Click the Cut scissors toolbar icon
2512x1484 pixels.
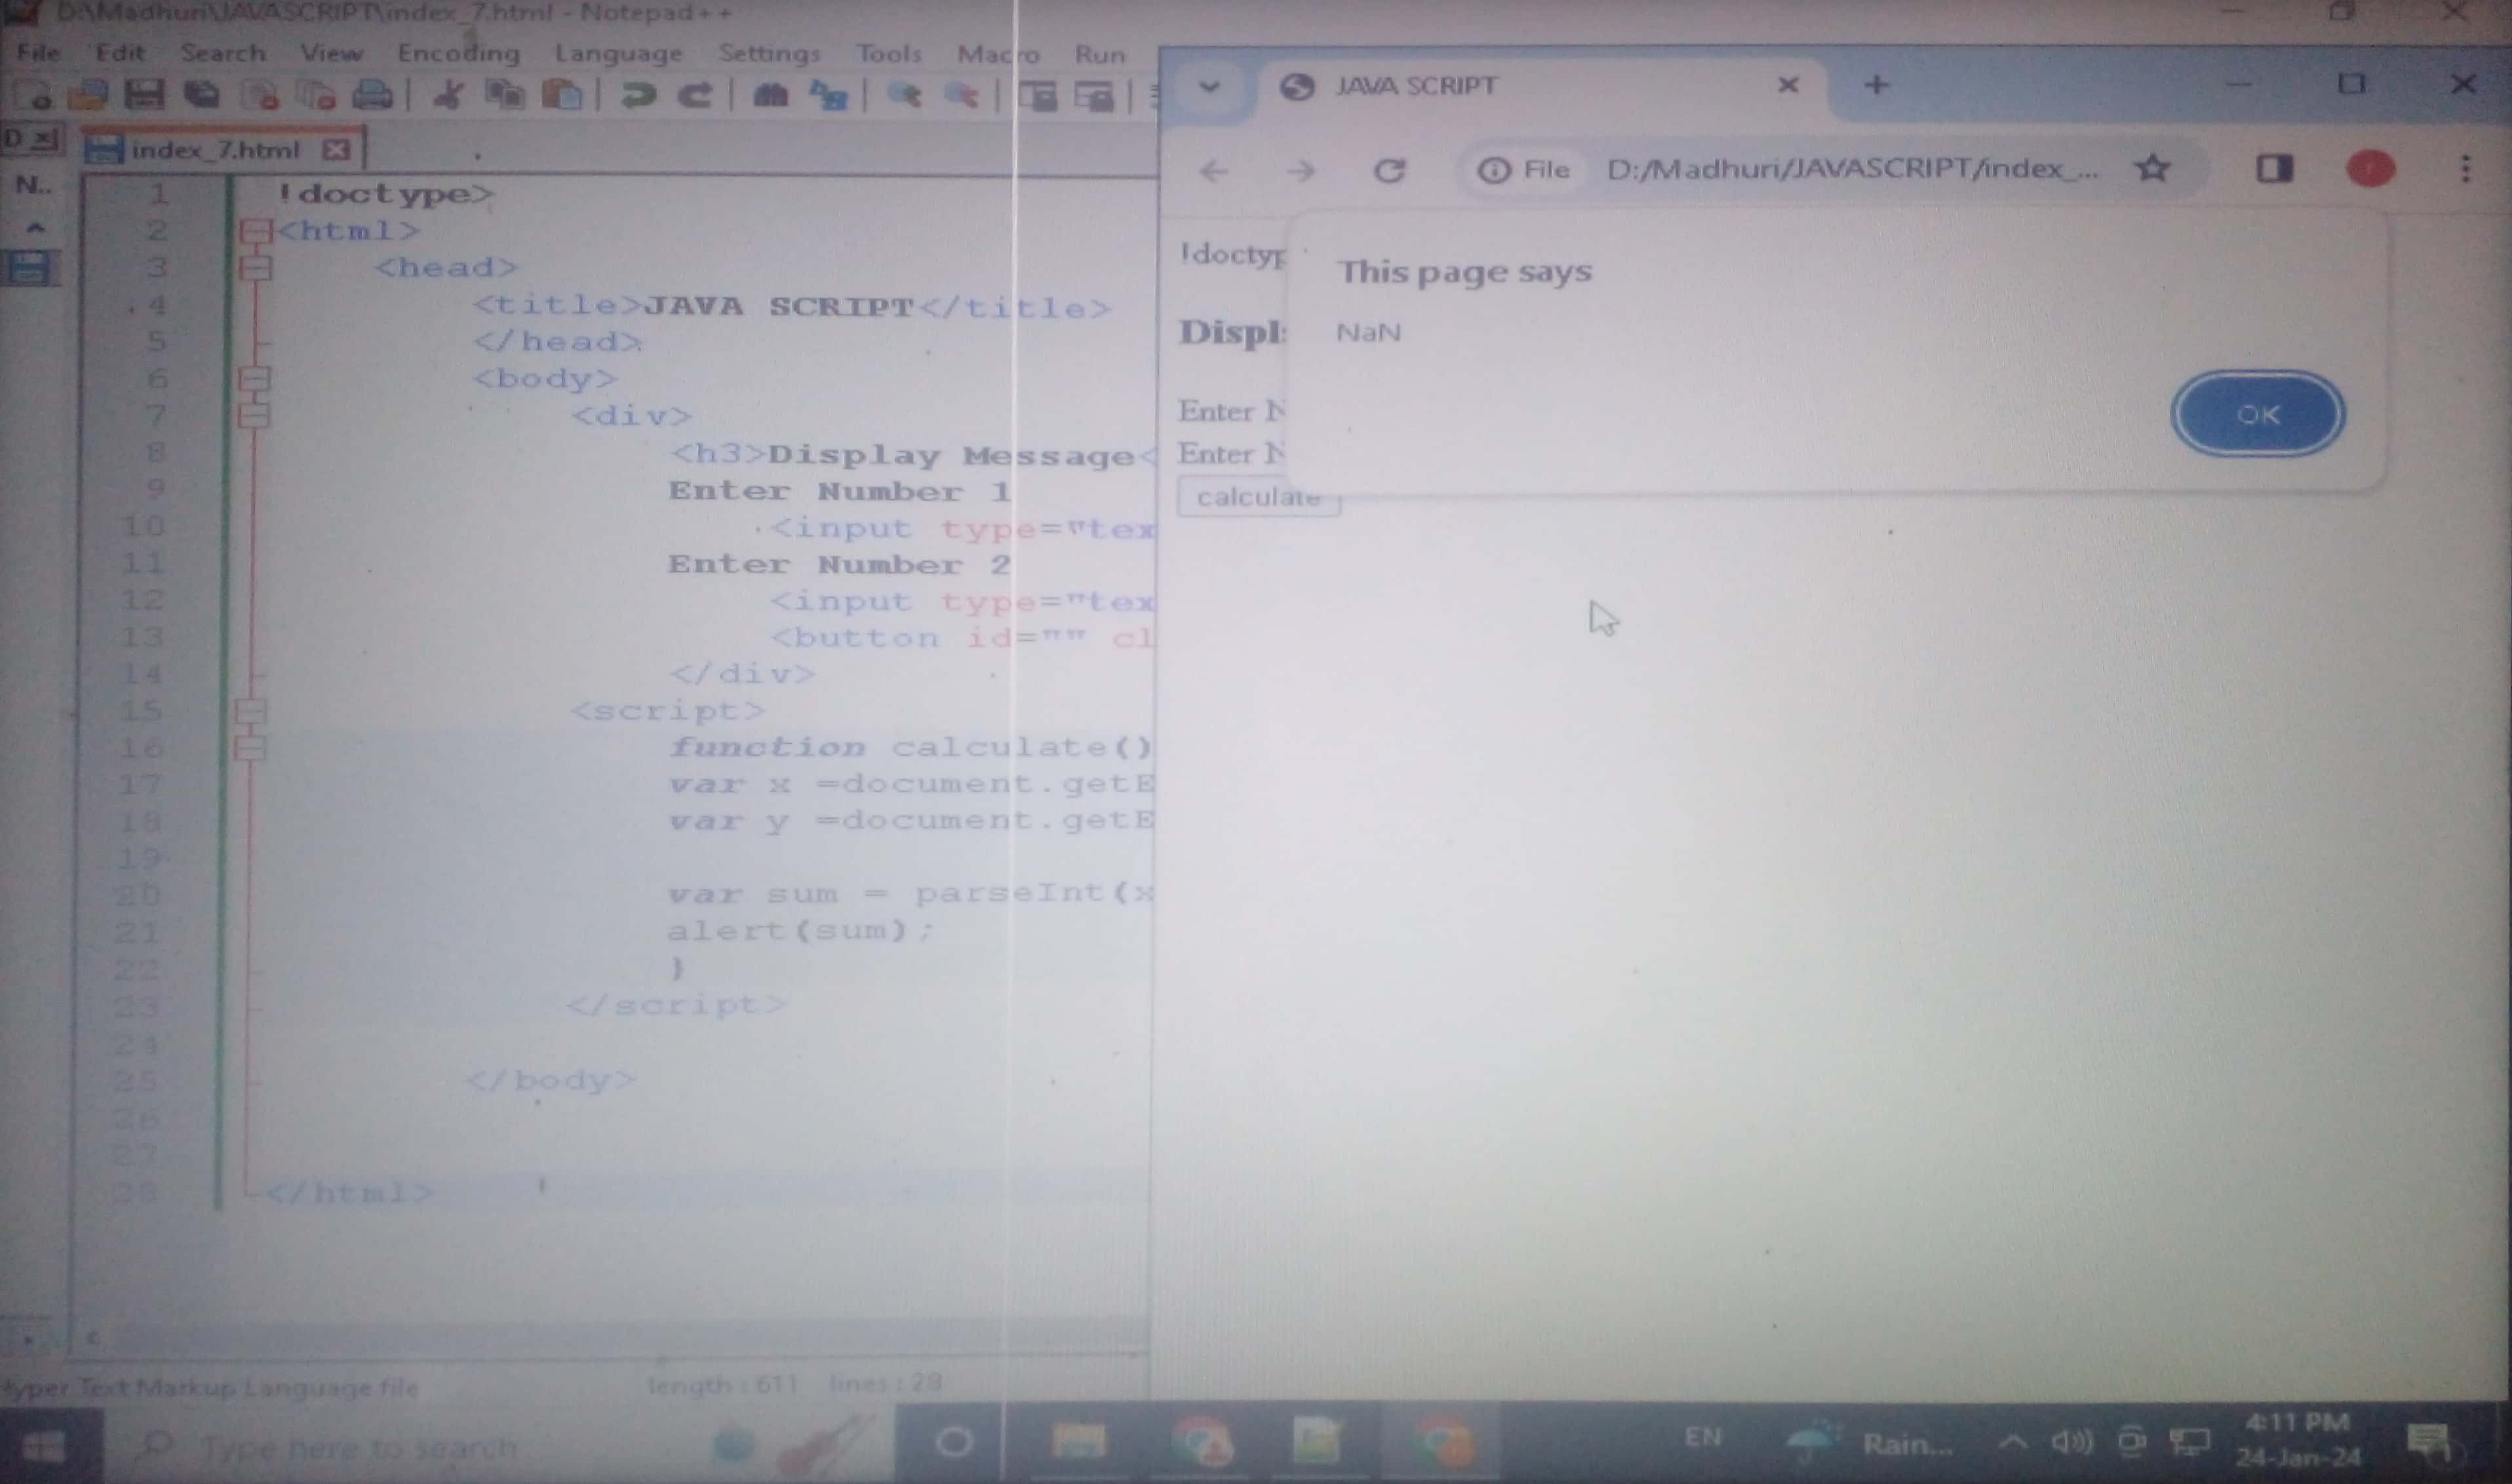pos(448,95)
